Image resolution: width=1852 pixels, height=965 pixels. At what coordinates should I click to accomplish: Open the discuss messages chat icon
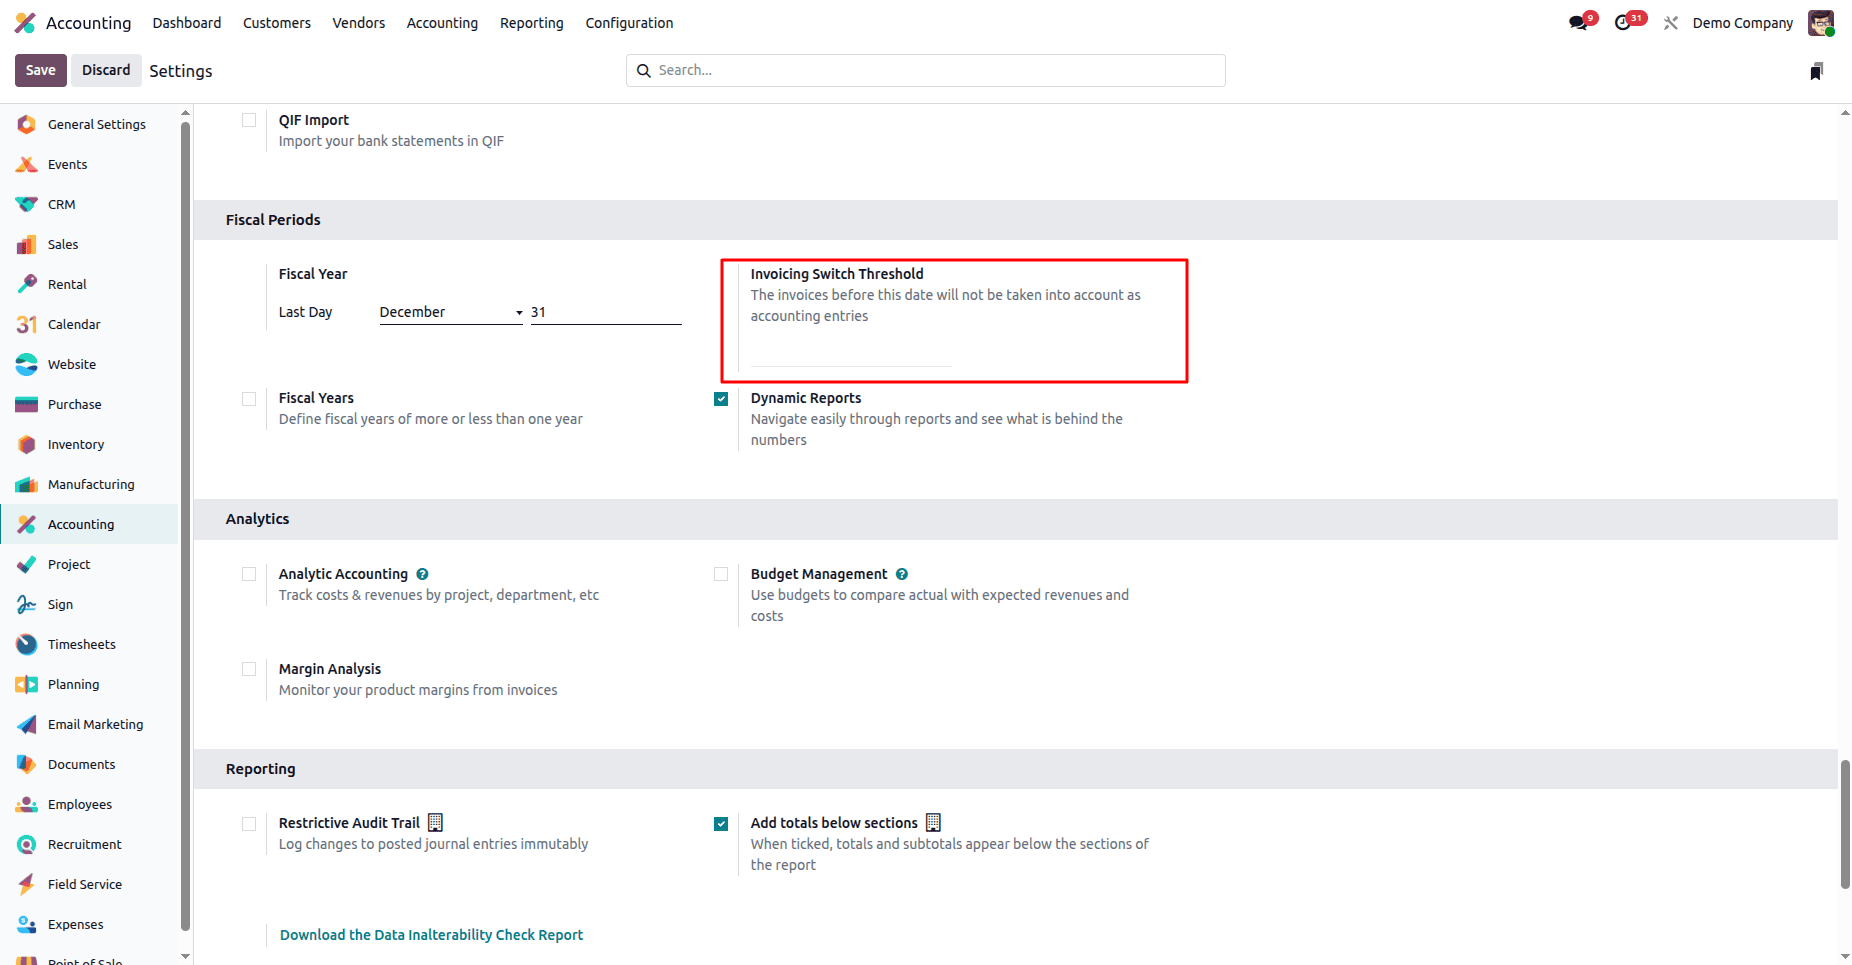1579,23
